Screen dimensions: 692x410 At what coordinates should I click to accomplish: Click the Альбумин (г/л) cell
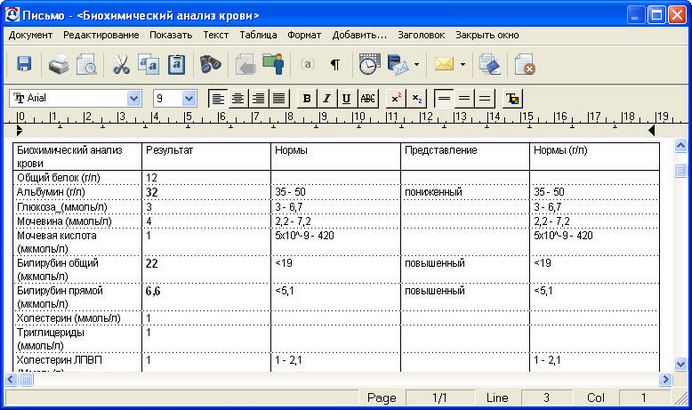77,192
